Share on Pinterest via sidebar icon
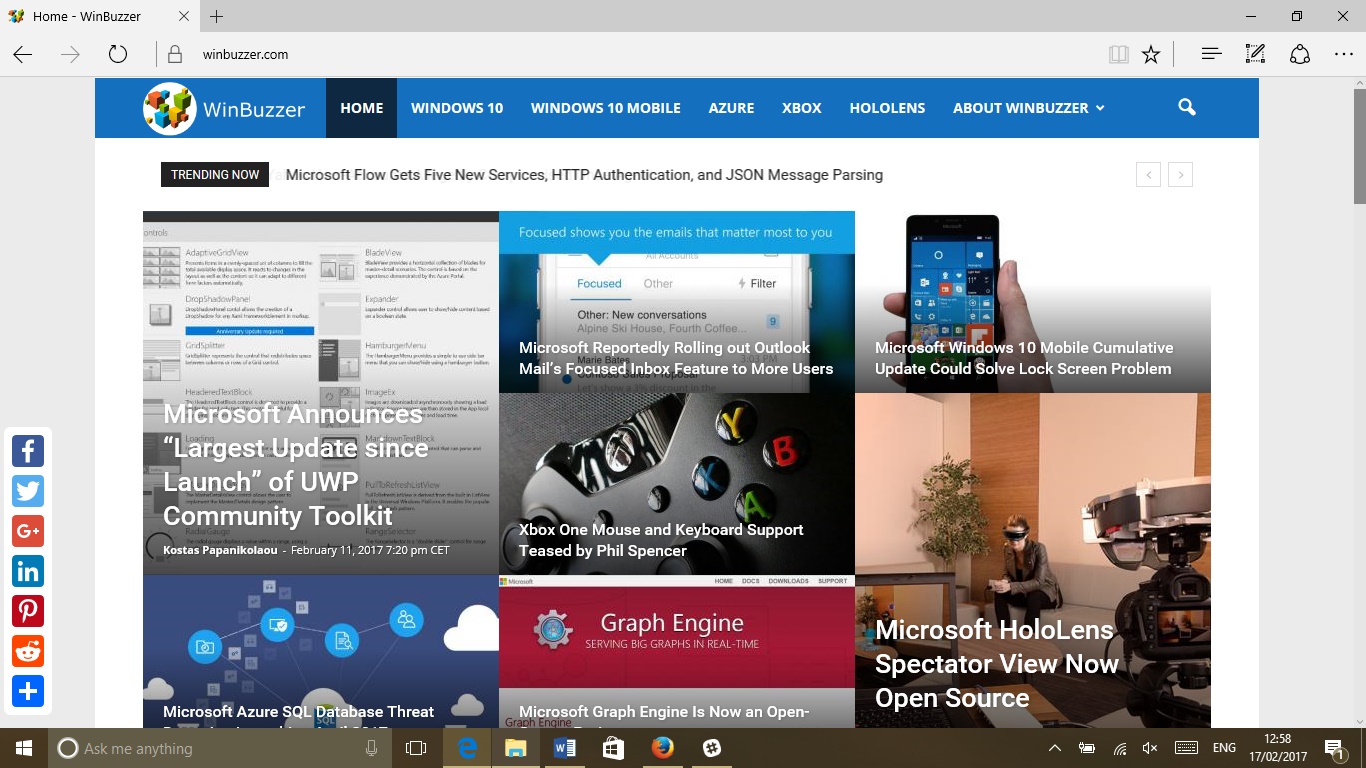The width and height of the screenshot is (1366, 768). (x=28, y=611)
